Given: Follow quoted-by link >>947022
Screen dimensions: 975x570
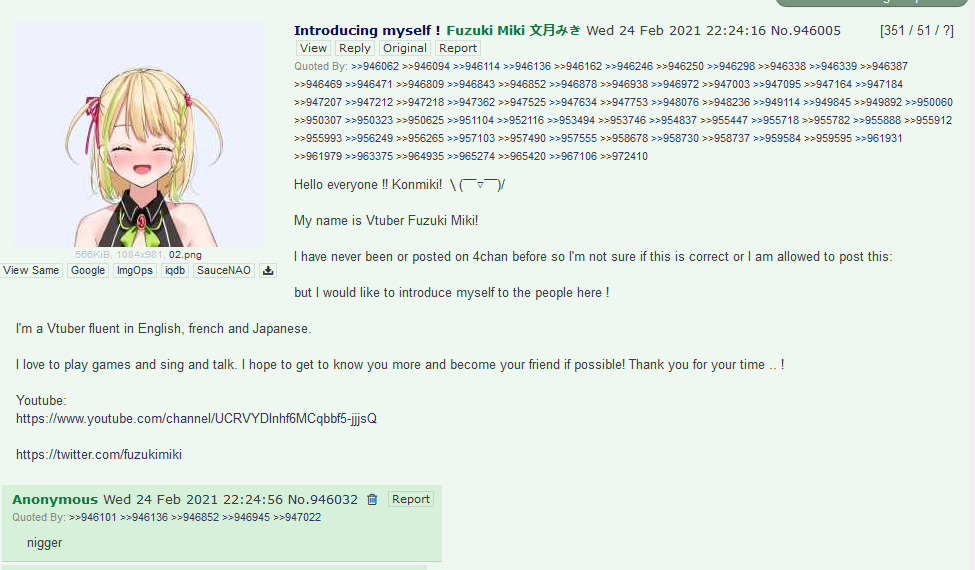Looking at the screenshot, I should (297, 517).
